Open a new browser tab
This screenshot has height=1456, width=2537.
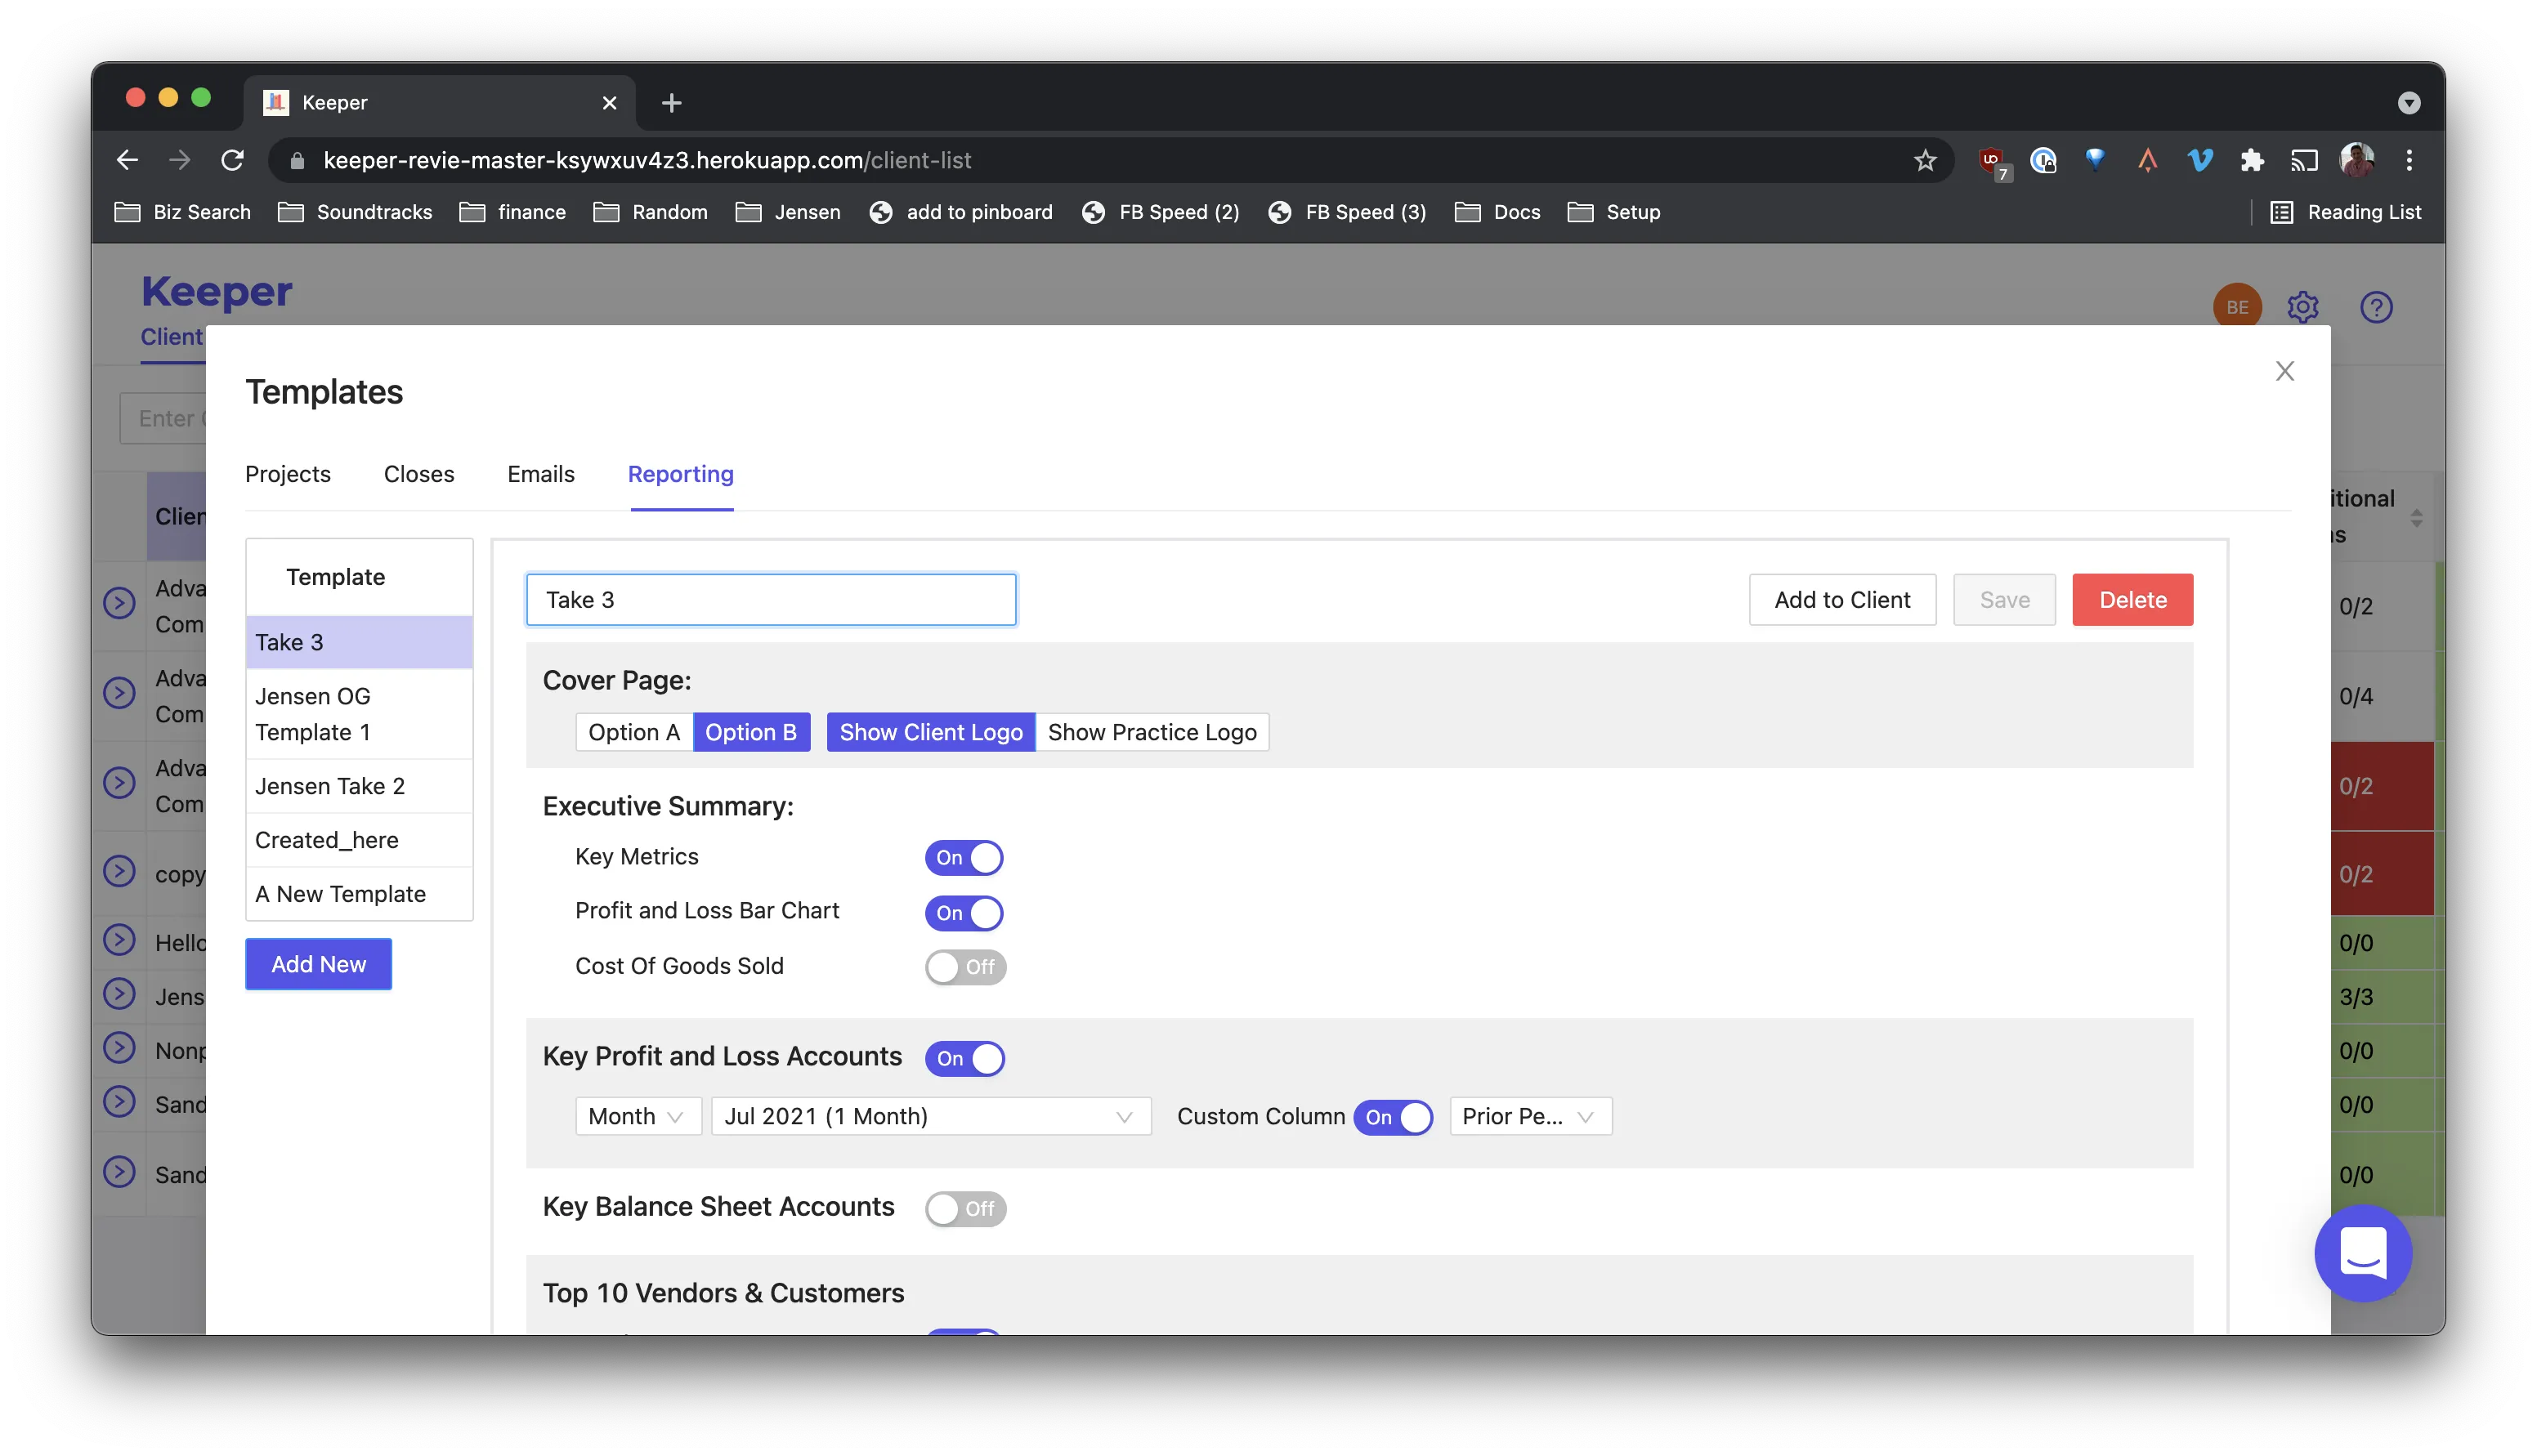click(x=671, y=103)
